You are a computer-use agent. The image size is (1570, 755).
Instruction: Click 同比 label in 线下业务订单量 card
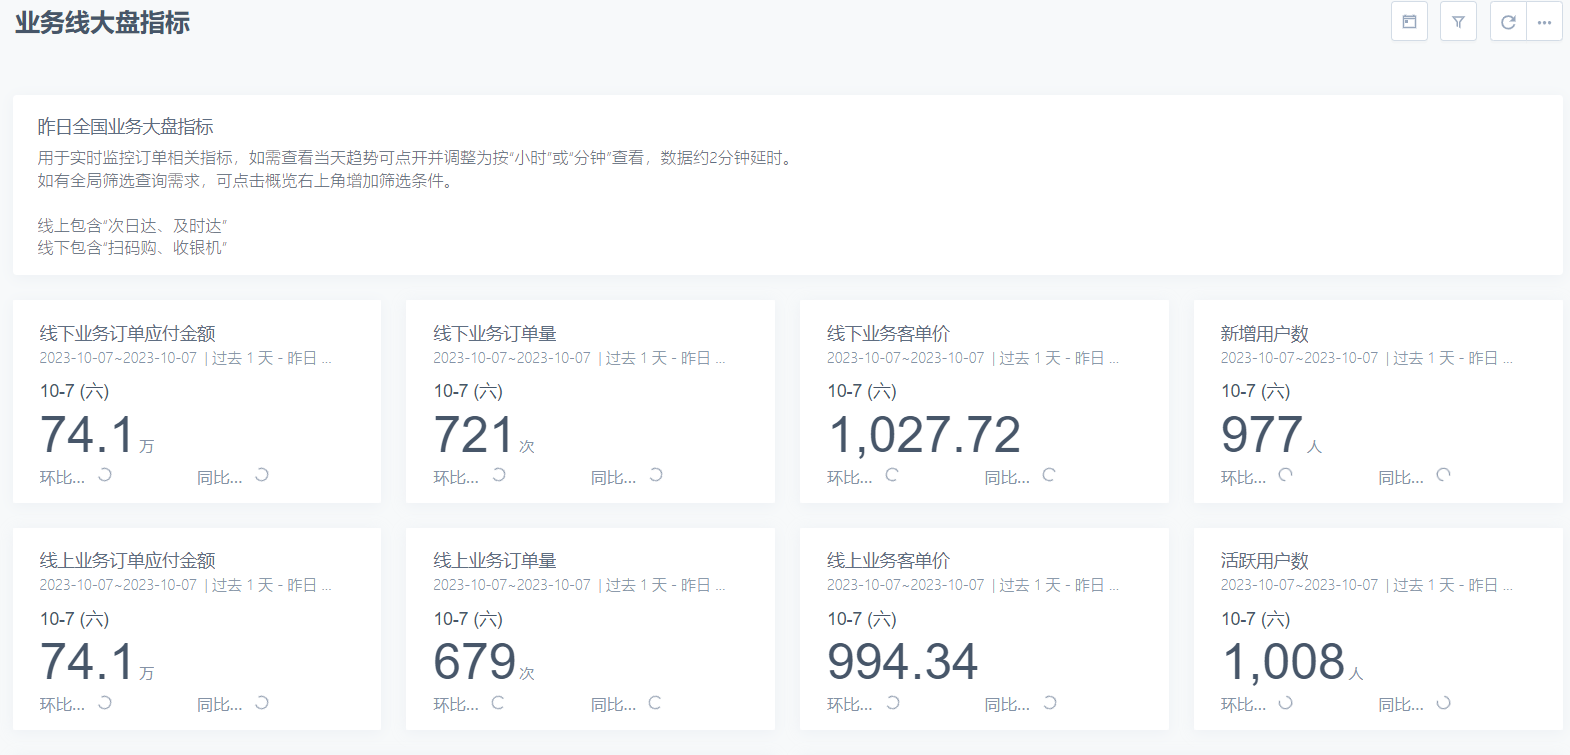(x=614, y=478)
